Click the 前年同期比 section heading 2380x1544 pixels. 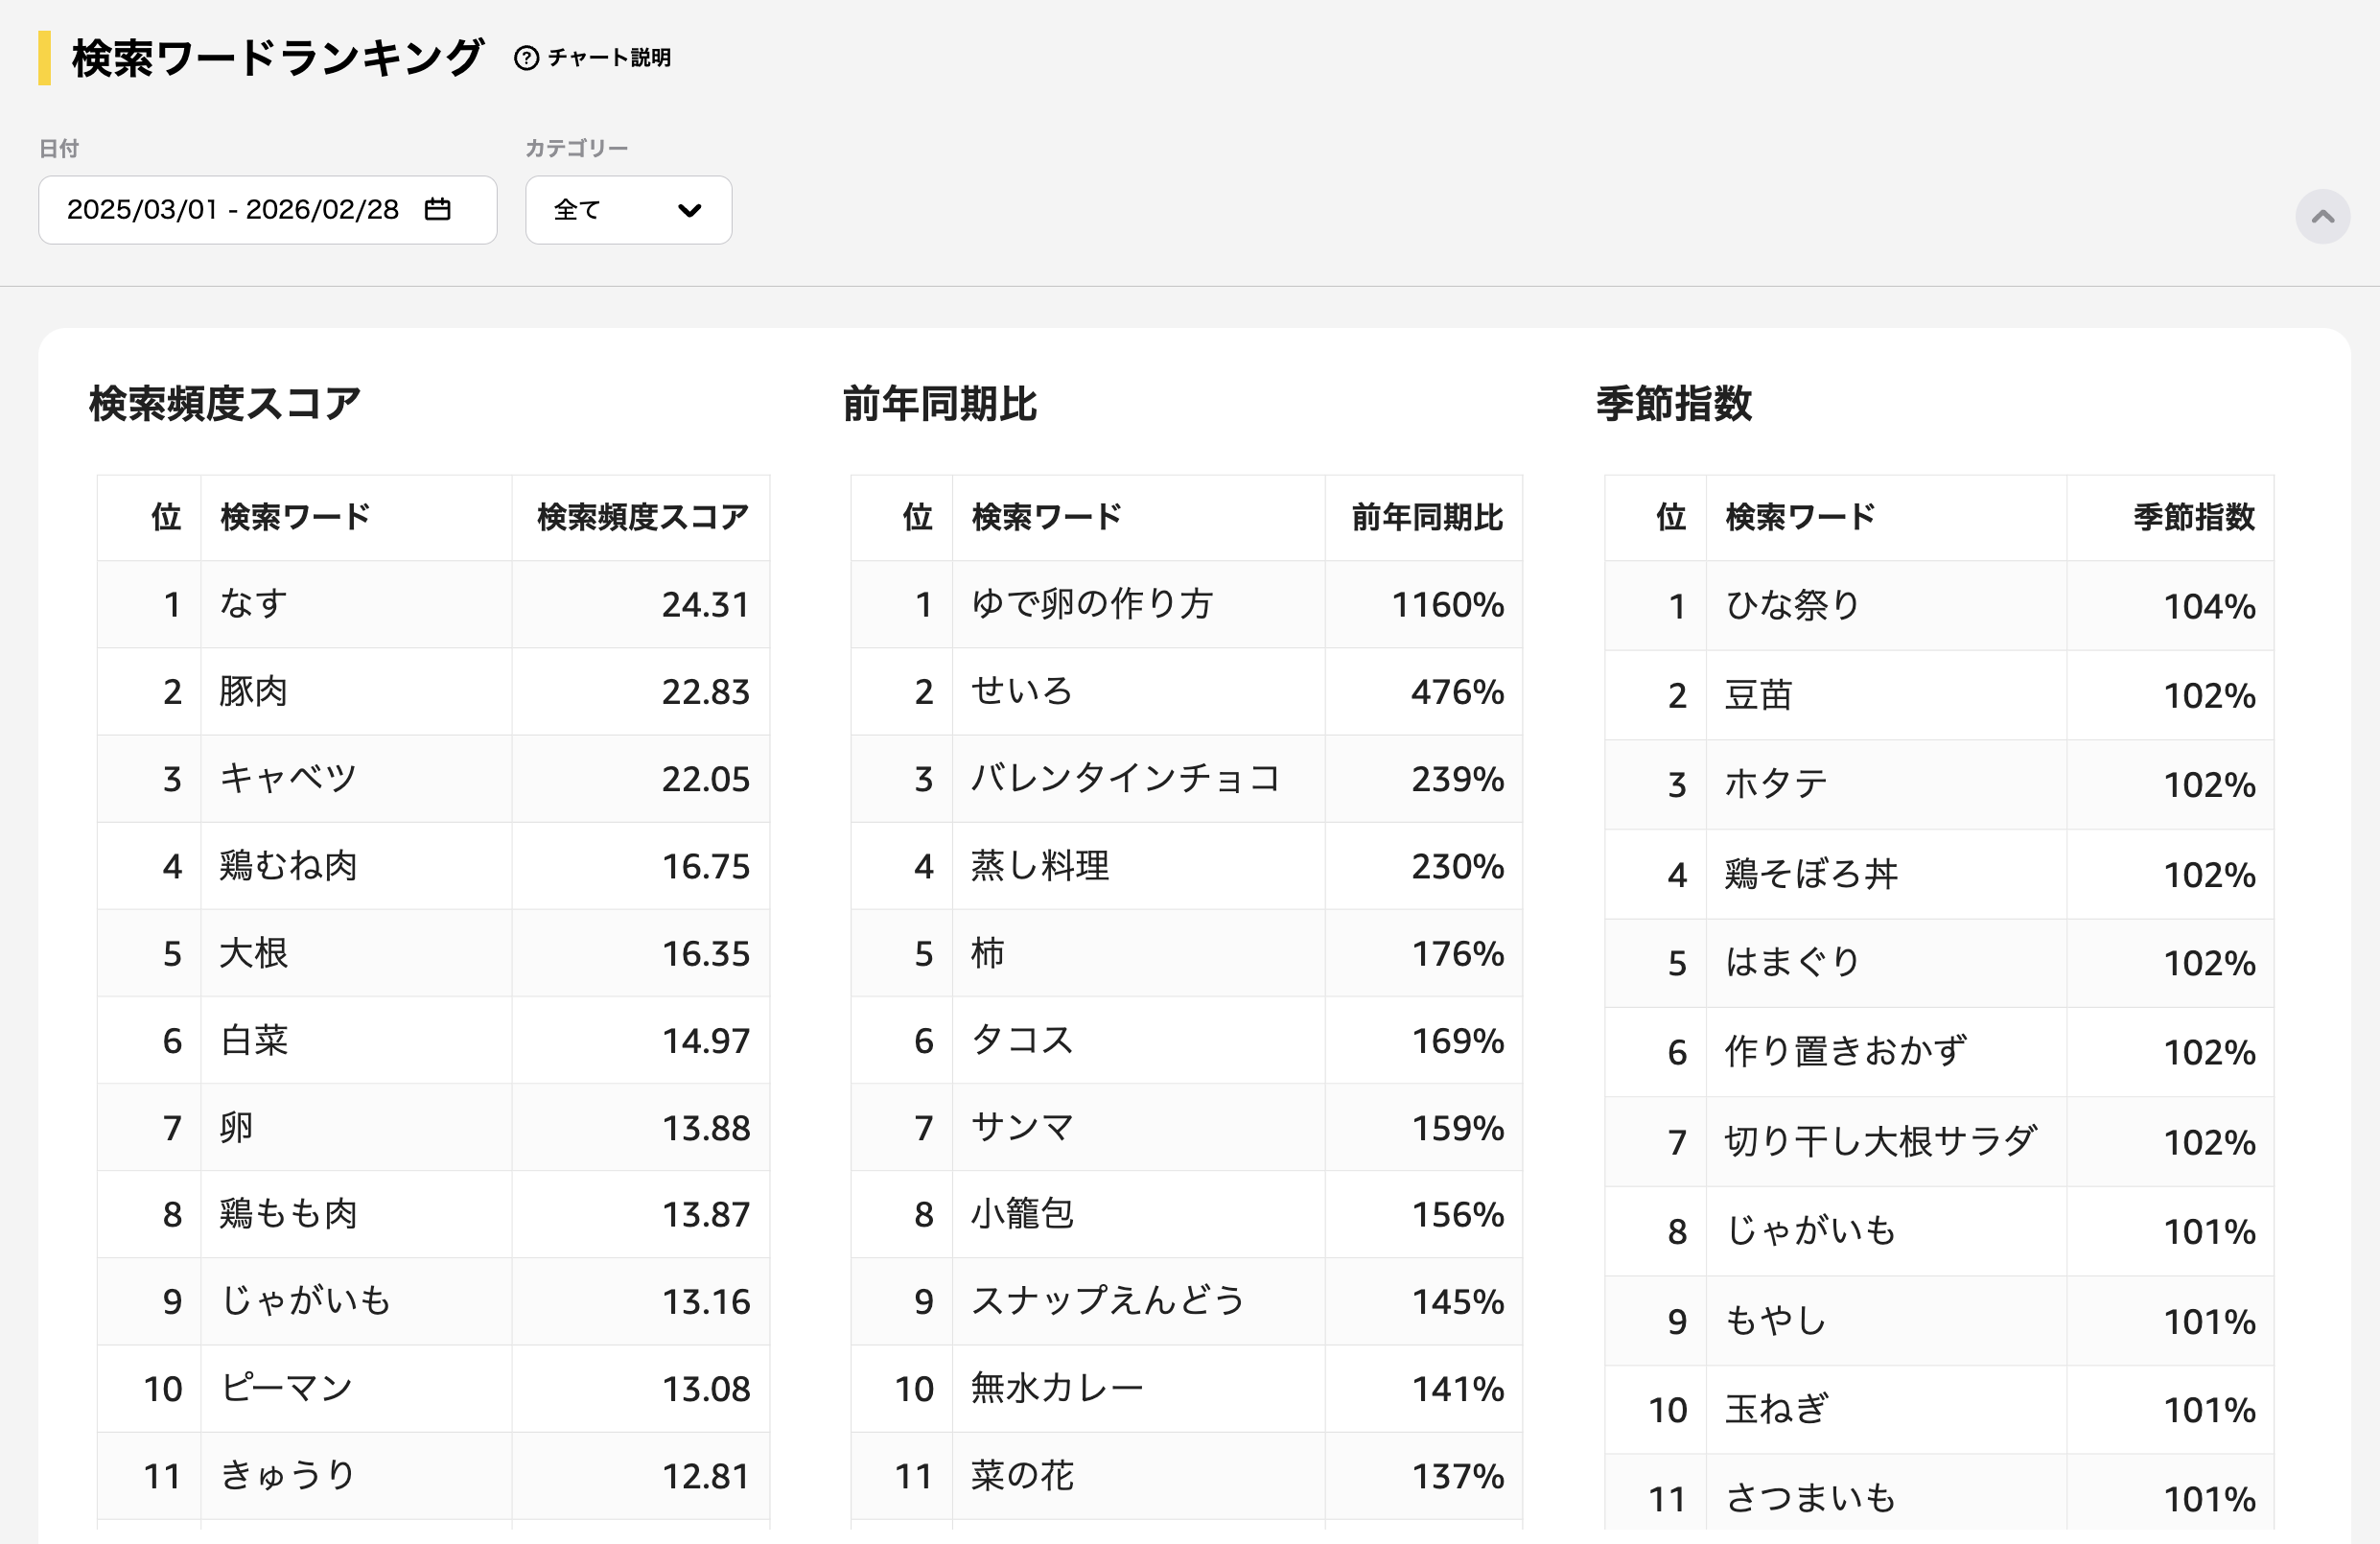[940, 404]
